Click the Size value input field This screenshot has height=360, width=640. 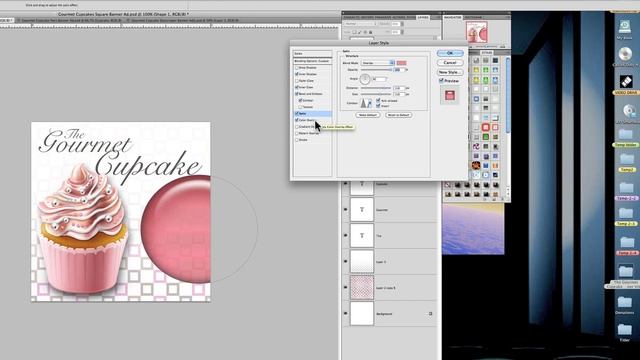(x=399, y=94)
